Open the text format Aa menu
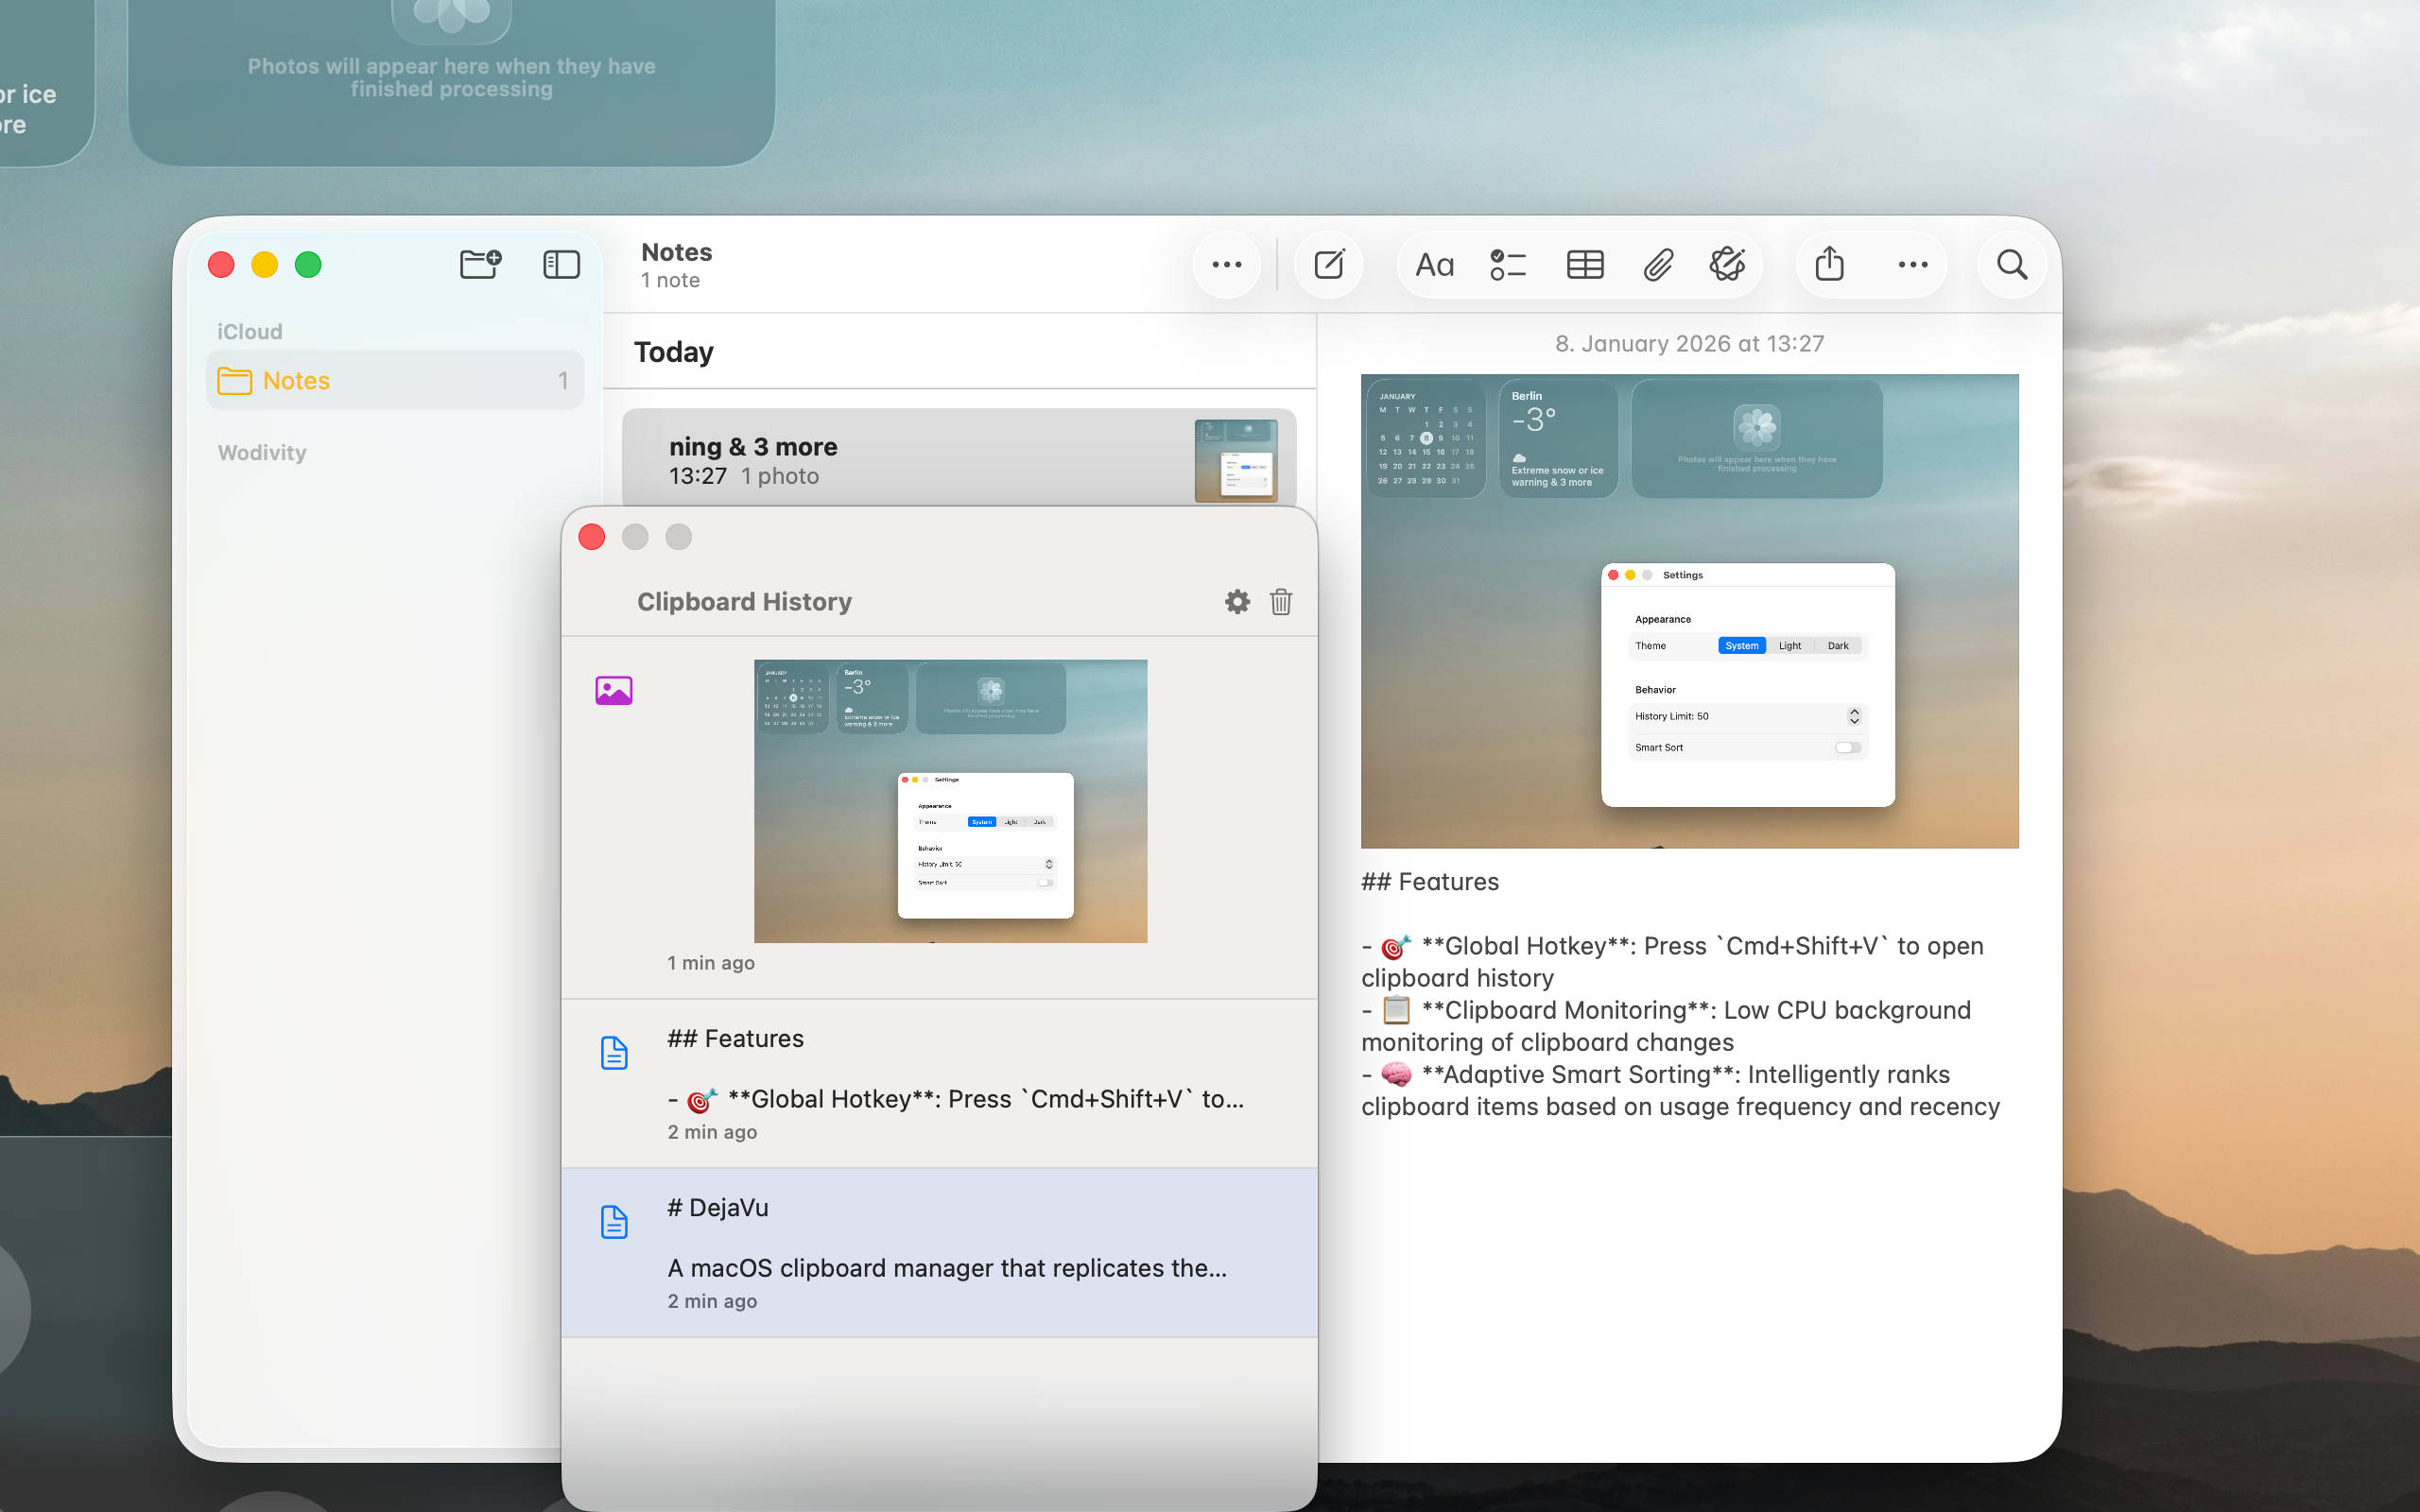 (x=1434, y=265)
